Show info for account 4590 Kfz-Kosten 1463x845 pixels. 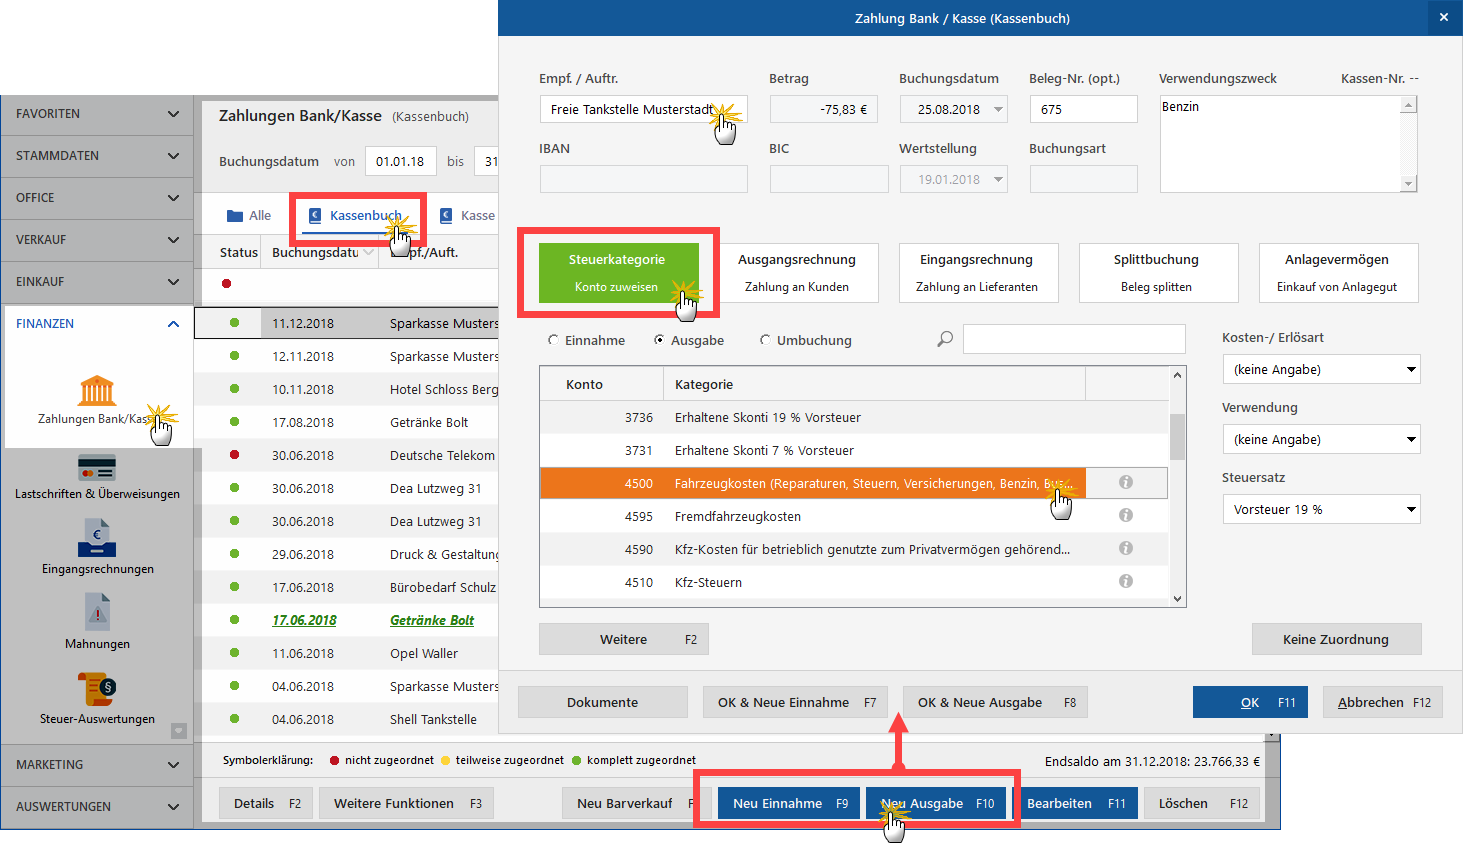tap(1126, 548)
